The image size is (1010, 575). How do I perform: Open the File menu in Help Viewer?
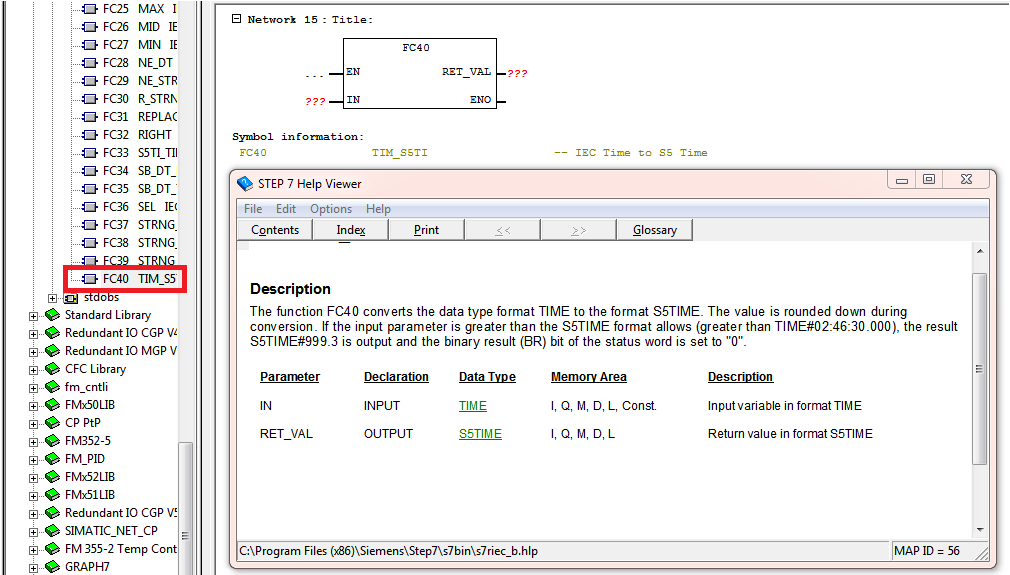coord(253,209)
